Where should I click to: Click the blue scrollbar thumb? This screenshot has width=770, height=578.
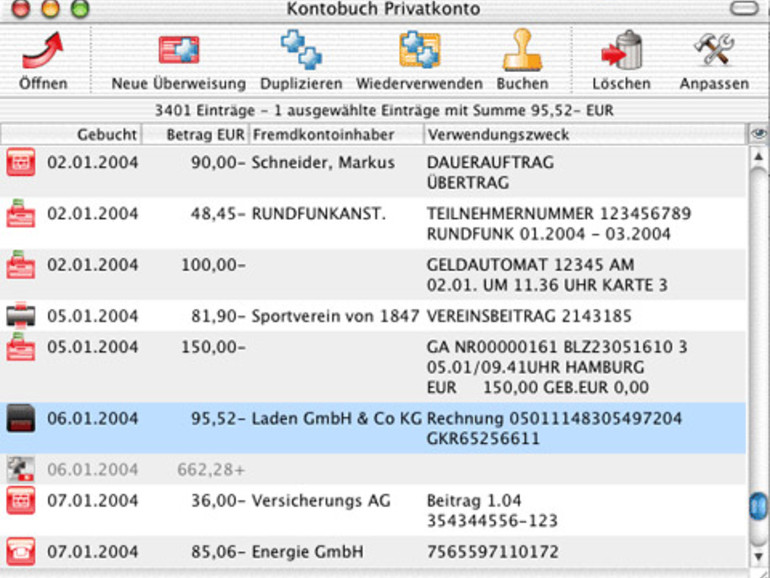coord(759,506)
